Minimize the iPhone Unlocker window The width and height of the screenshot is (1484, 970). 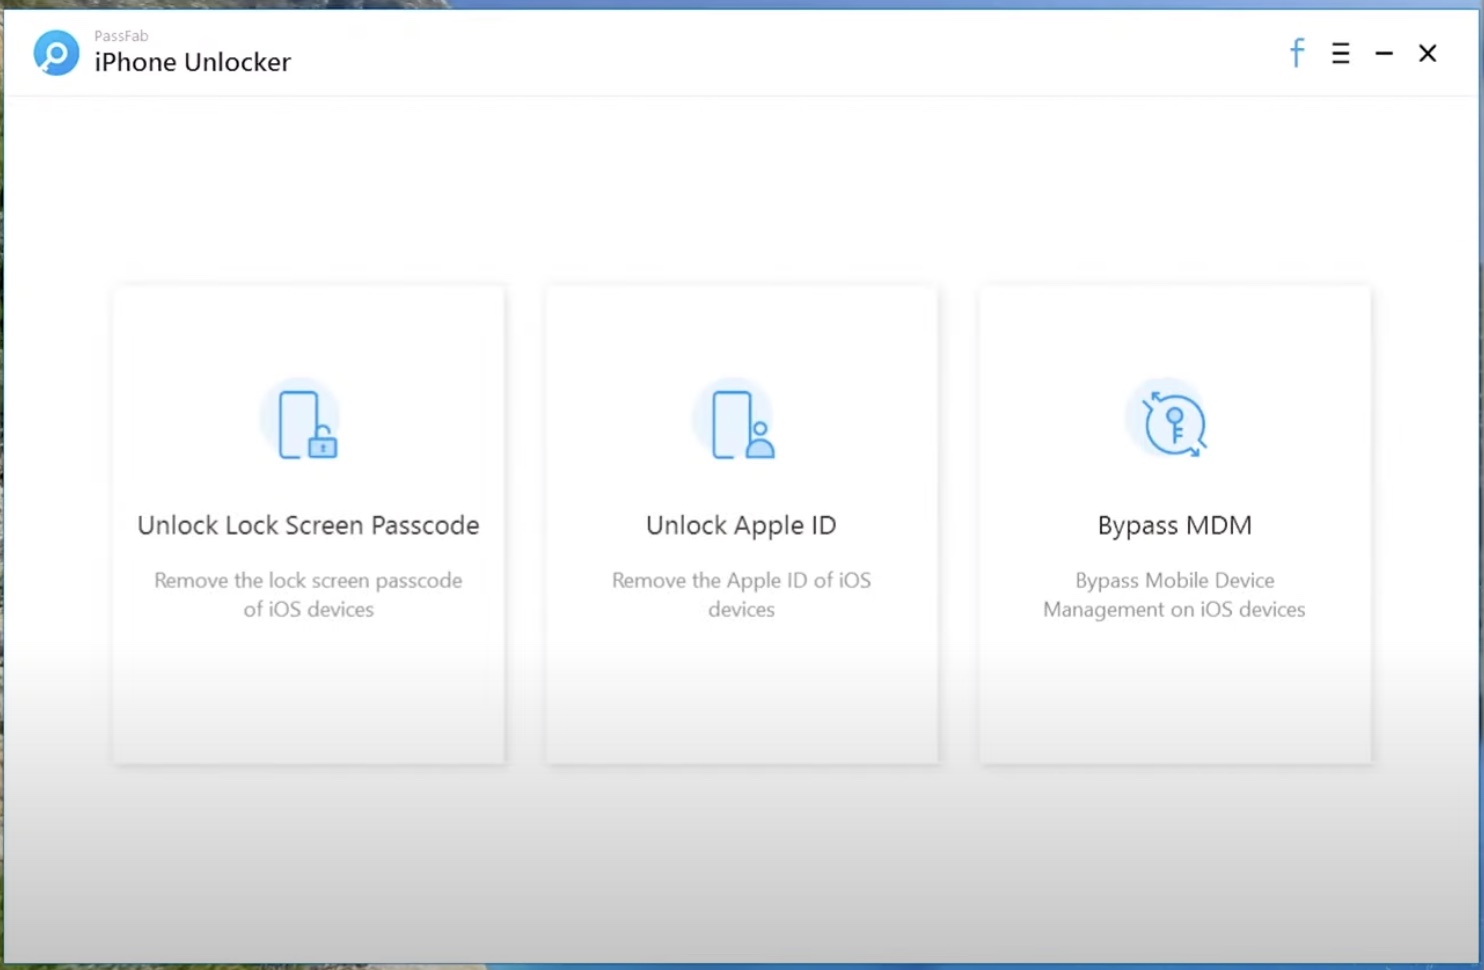tap(1384, 53)
